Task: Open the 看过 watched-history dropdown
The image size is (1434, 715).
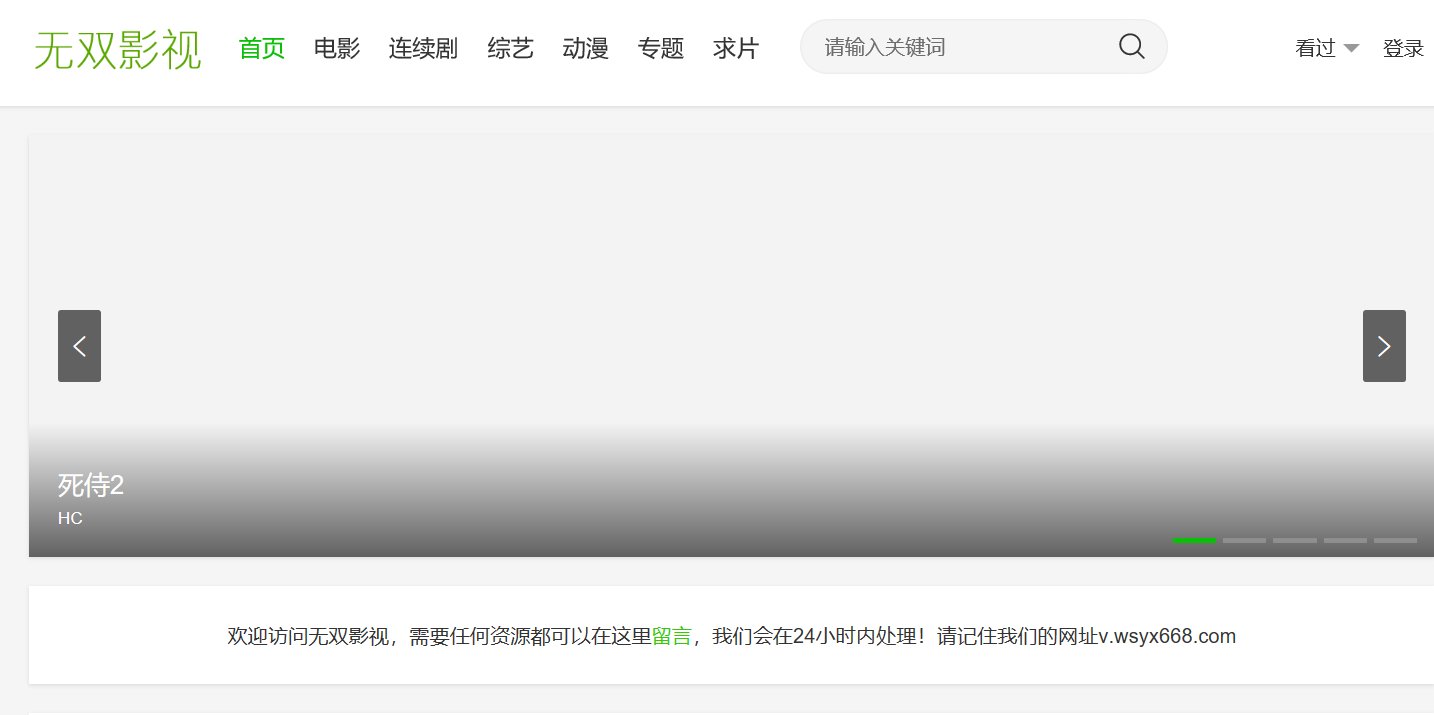Action: pos(1315,48)
